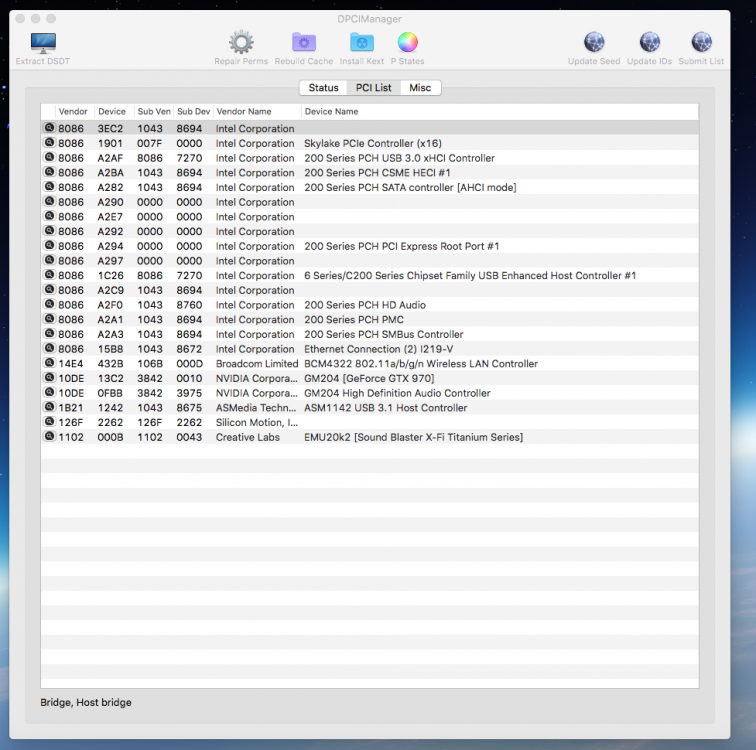Click the lookup icon for GeForce GTX 970 row

pos(49,377)
